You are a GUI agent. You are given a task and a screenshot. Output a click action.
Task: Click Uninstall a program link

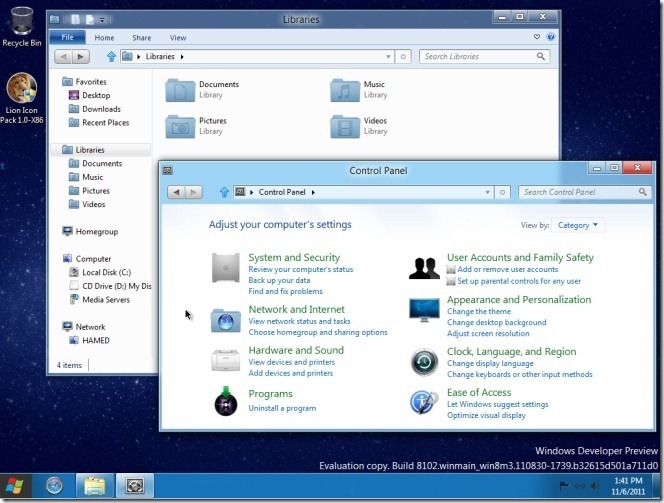pos(282,408)
